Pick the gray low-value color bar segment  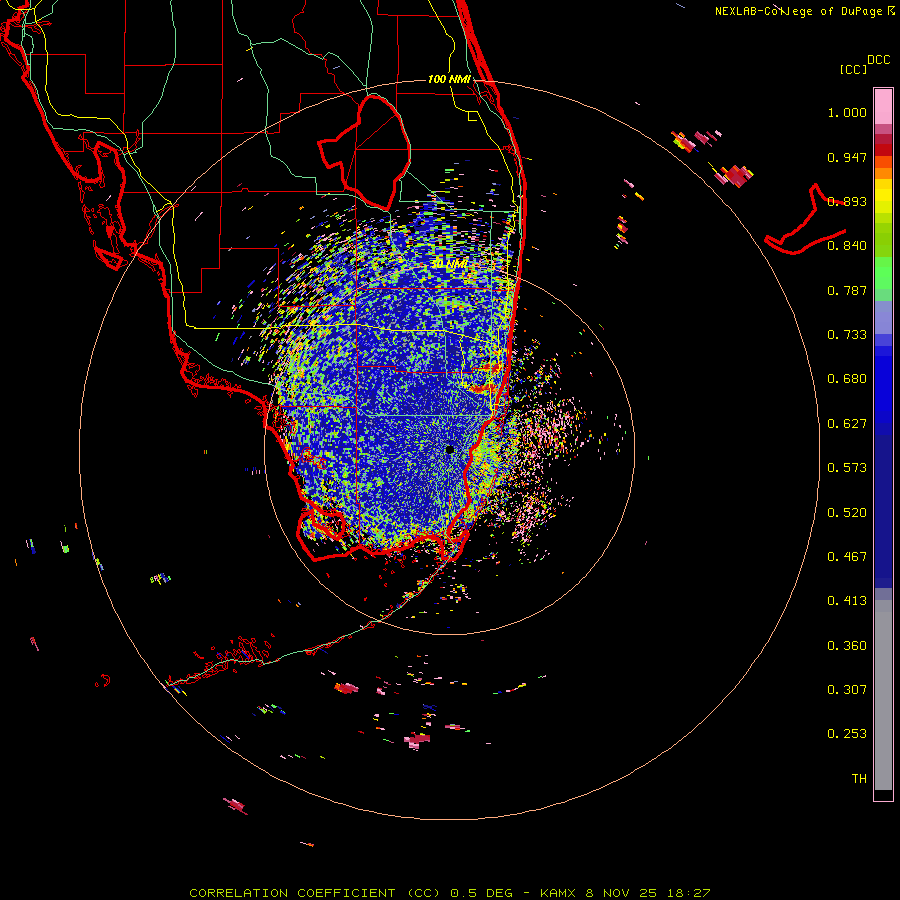click(883, 695)
